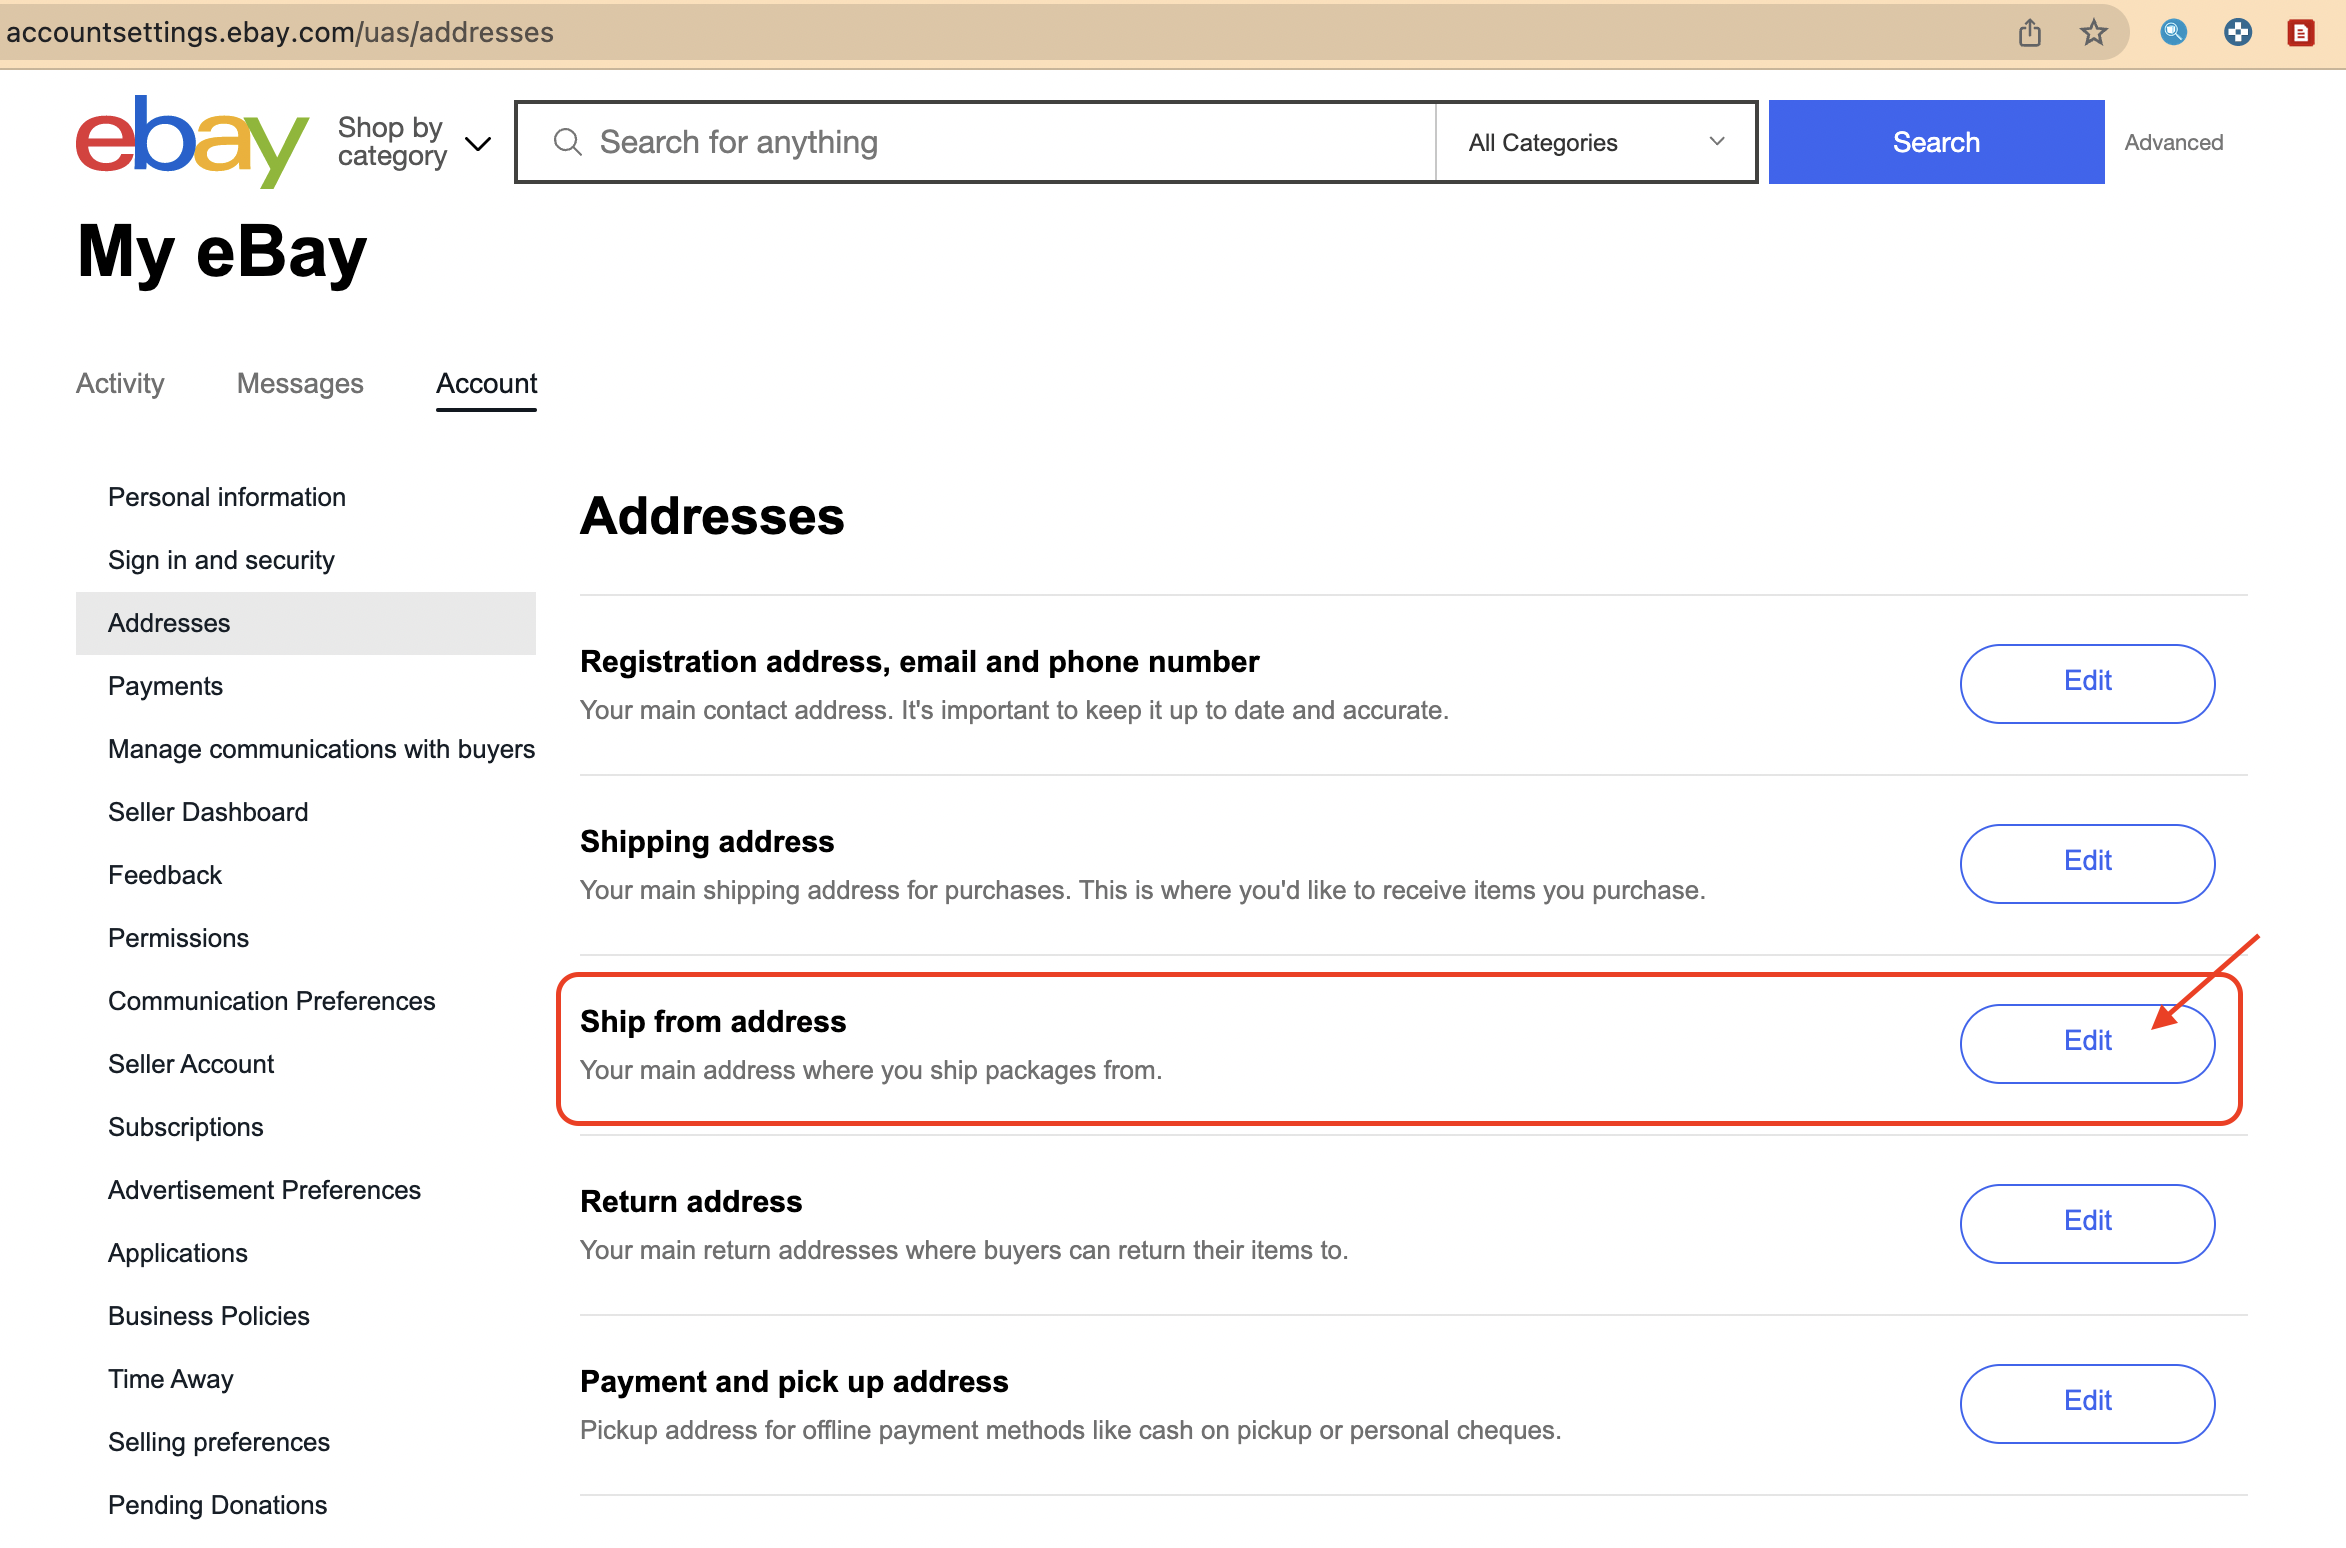Open Selling preferences
The image size is (2346, 1548).
(219, 1442)
